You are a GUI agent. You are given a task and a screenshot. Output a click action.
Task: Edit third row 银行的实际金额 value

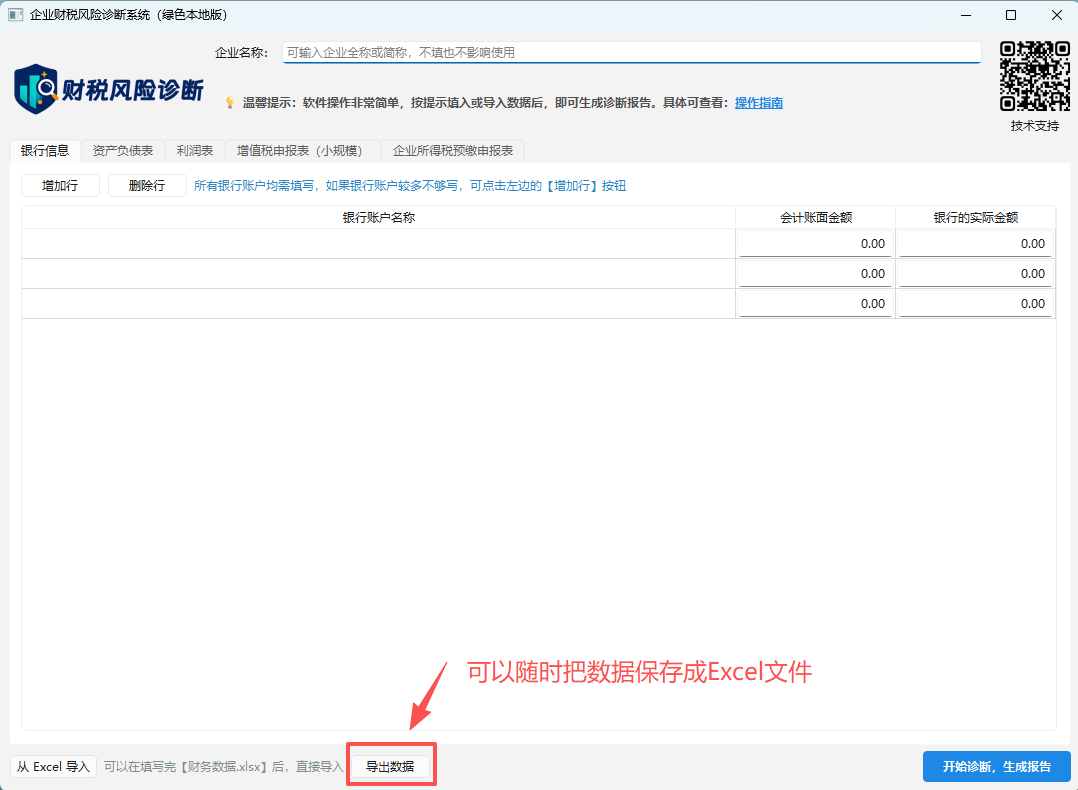tap(976, 303)
